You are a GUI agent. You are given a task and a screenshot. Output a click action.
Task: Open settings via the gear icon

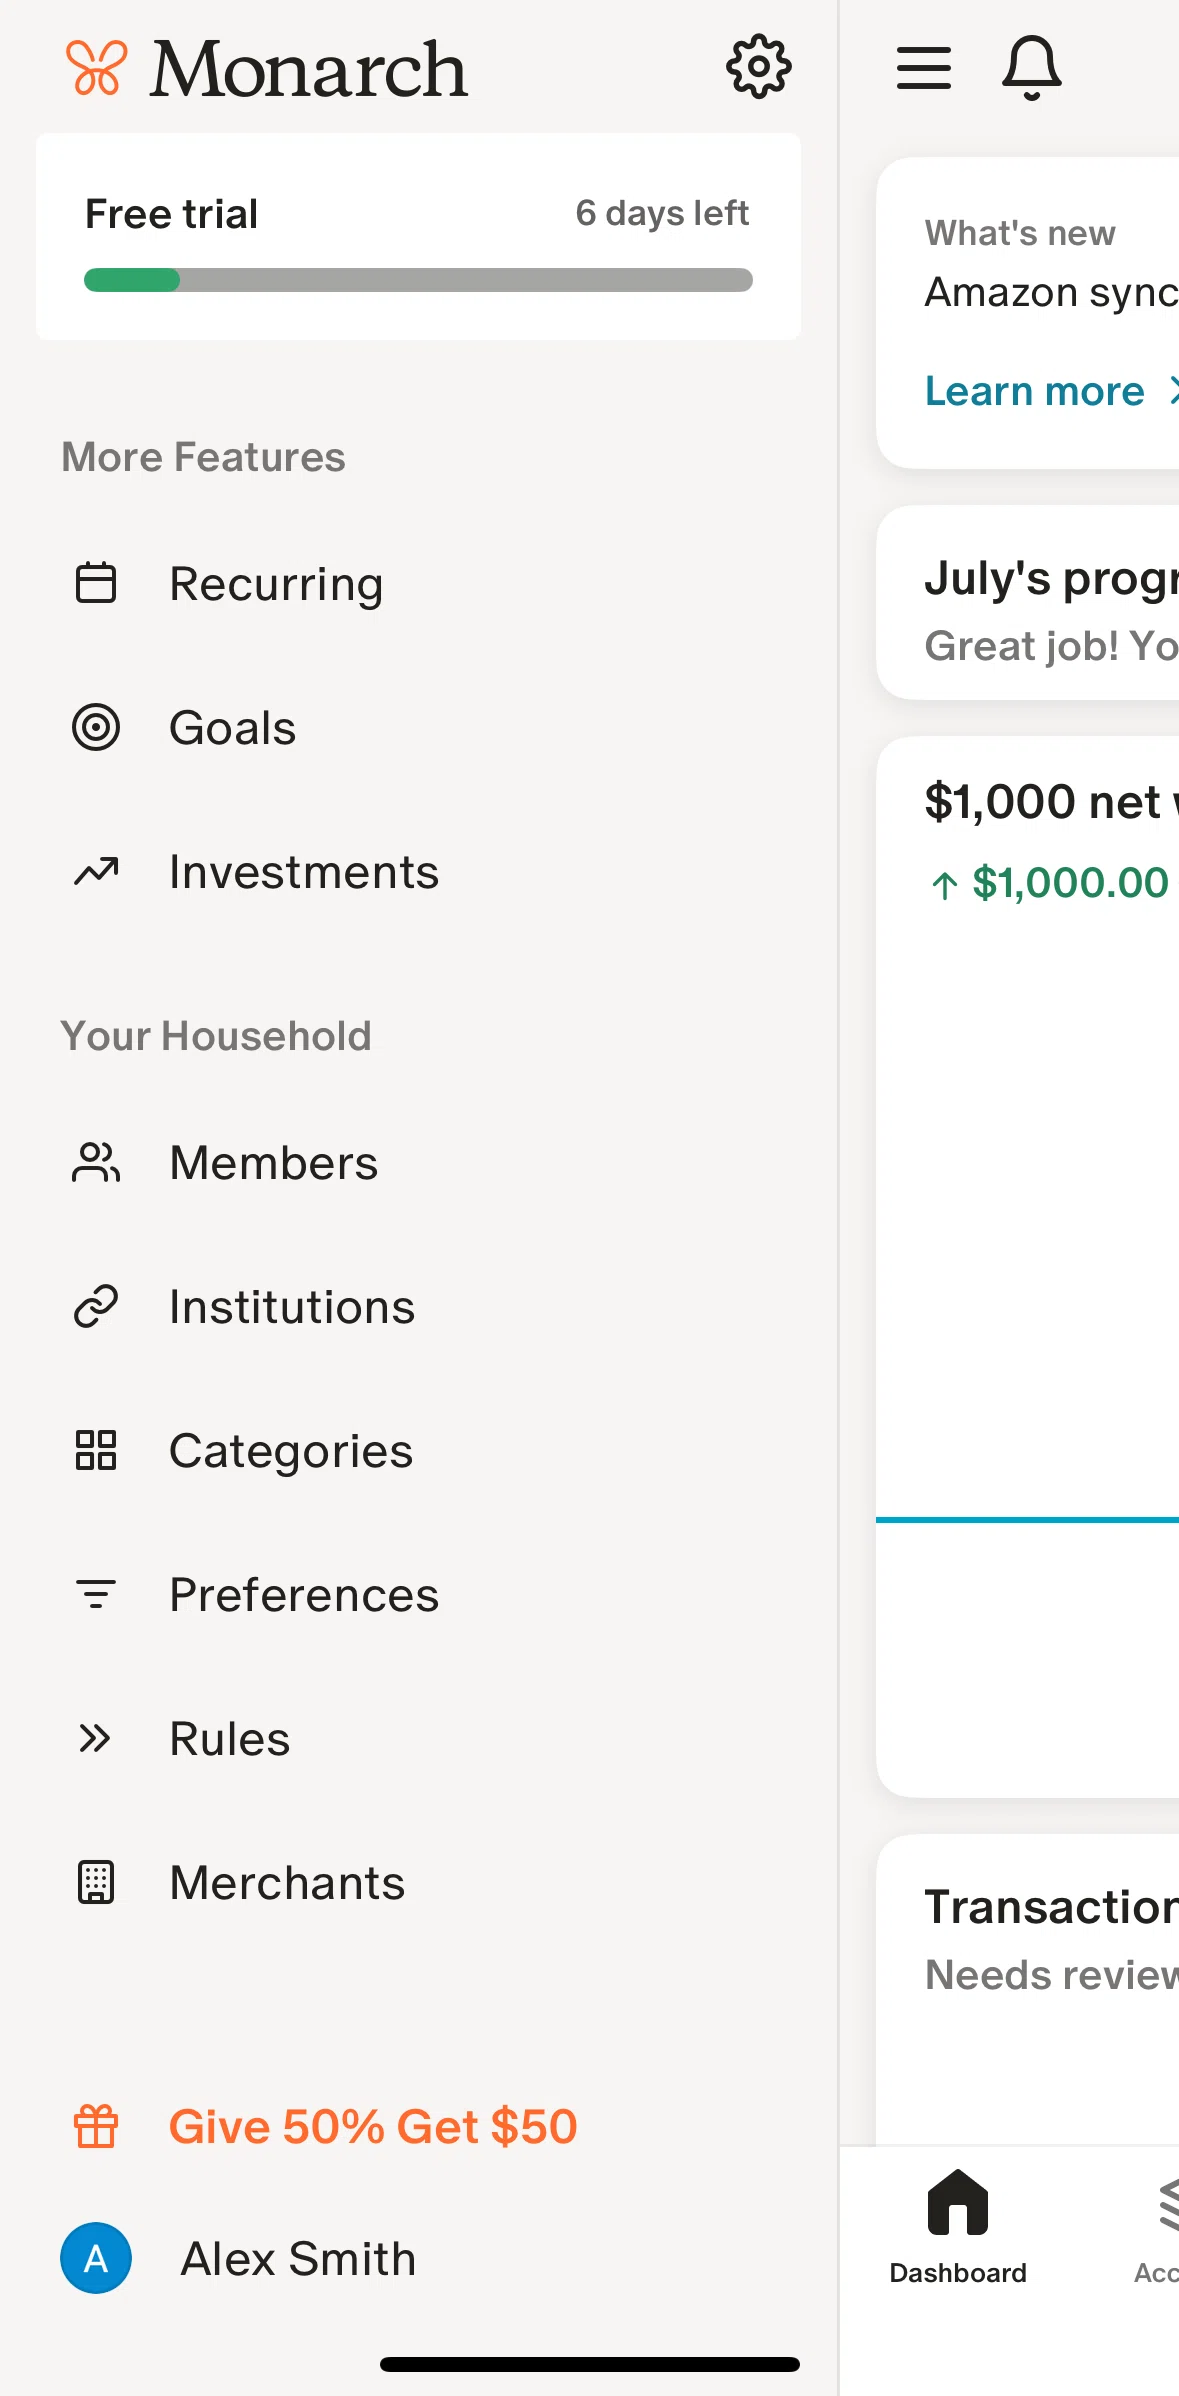click(x=759, y=67)
